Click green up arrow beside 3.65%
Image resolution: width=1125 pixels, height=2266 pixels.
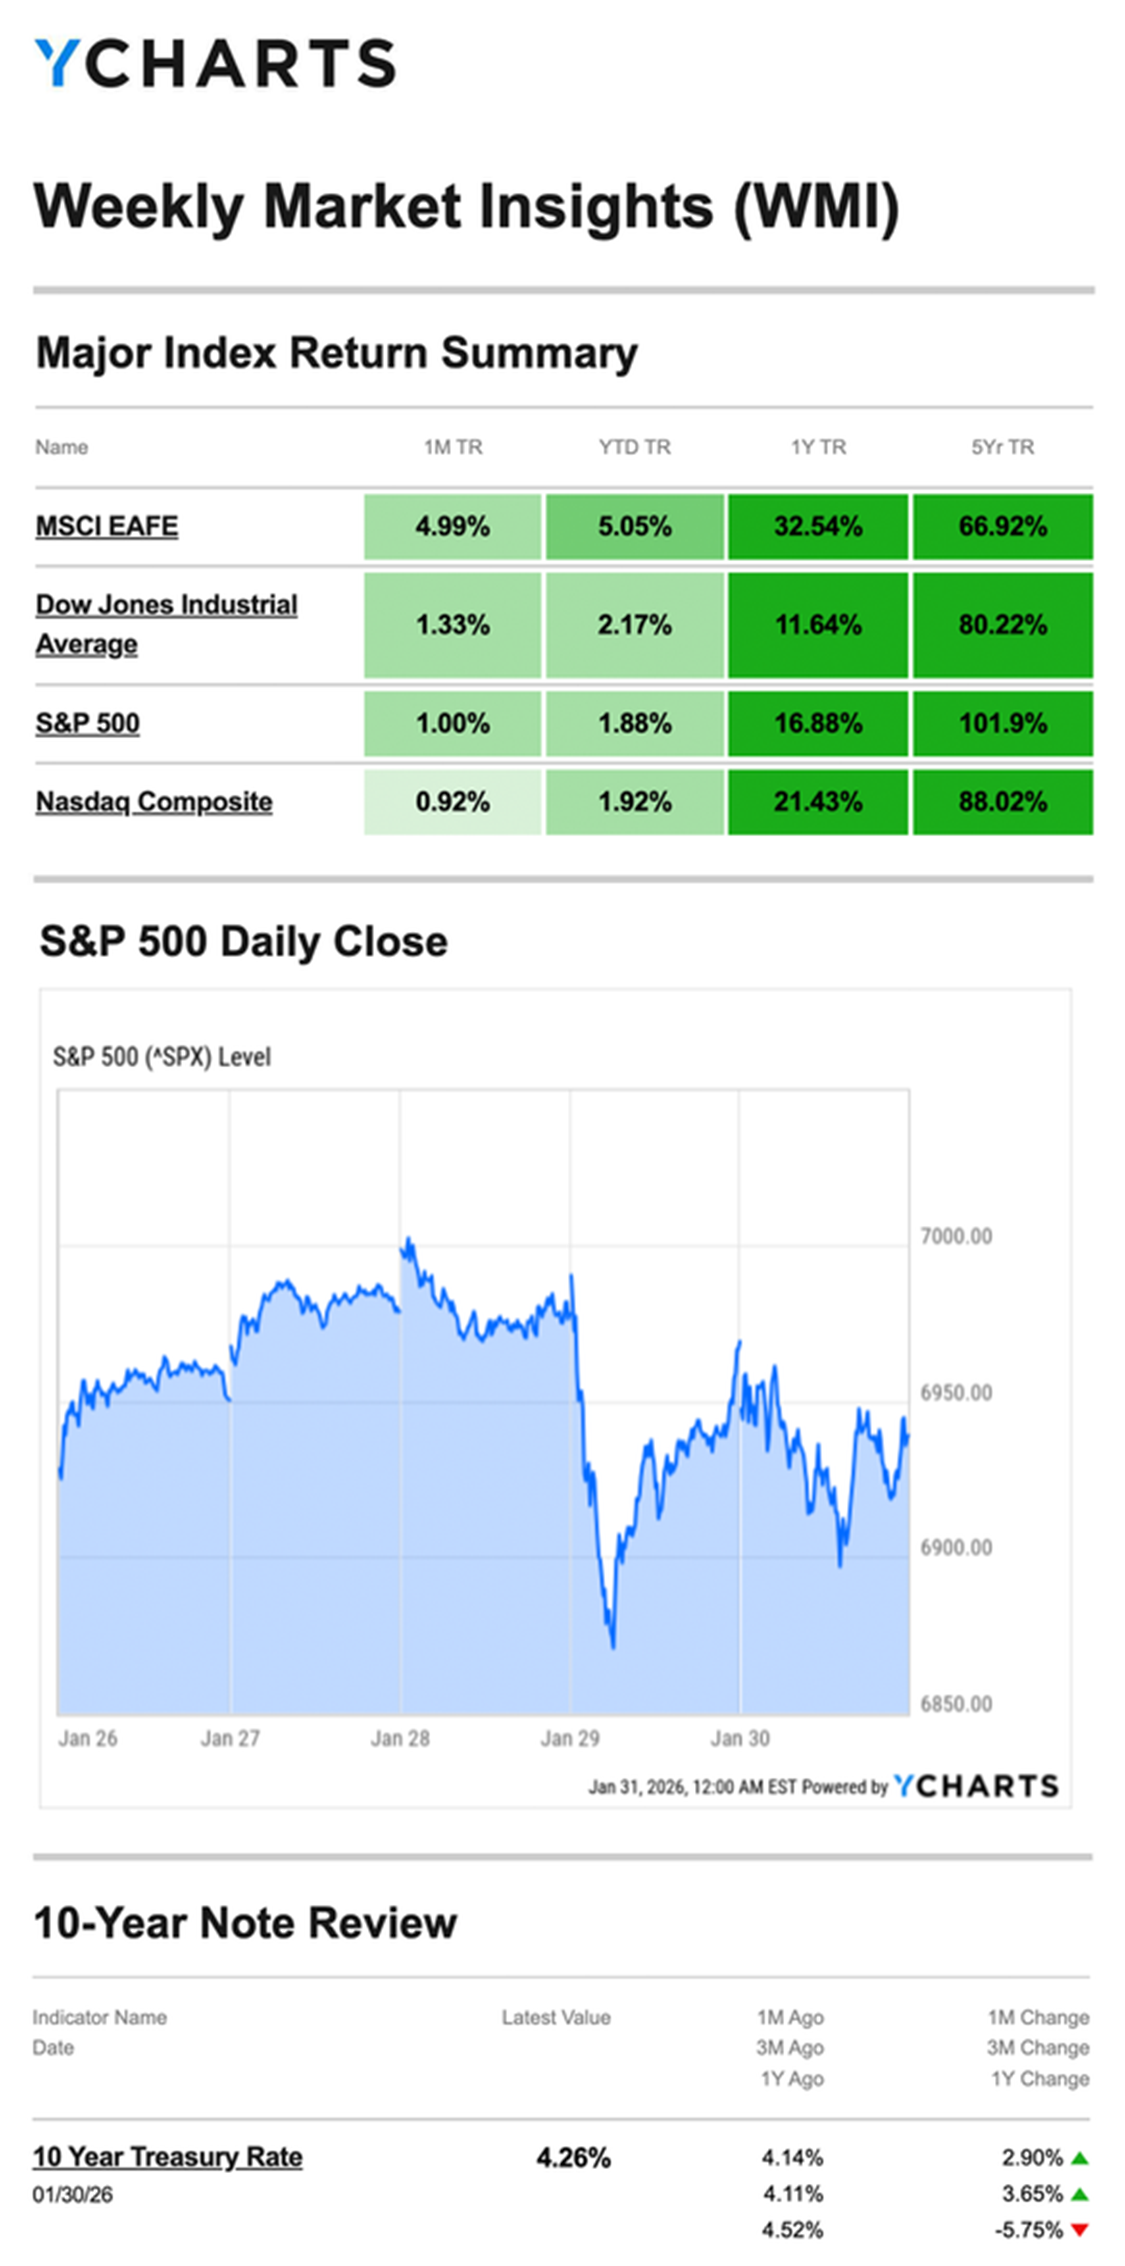1079,2194
